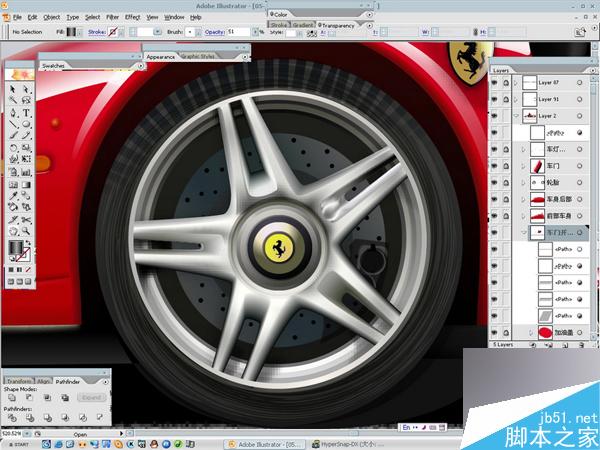Select the Warp tool

(x=13, y=159)
